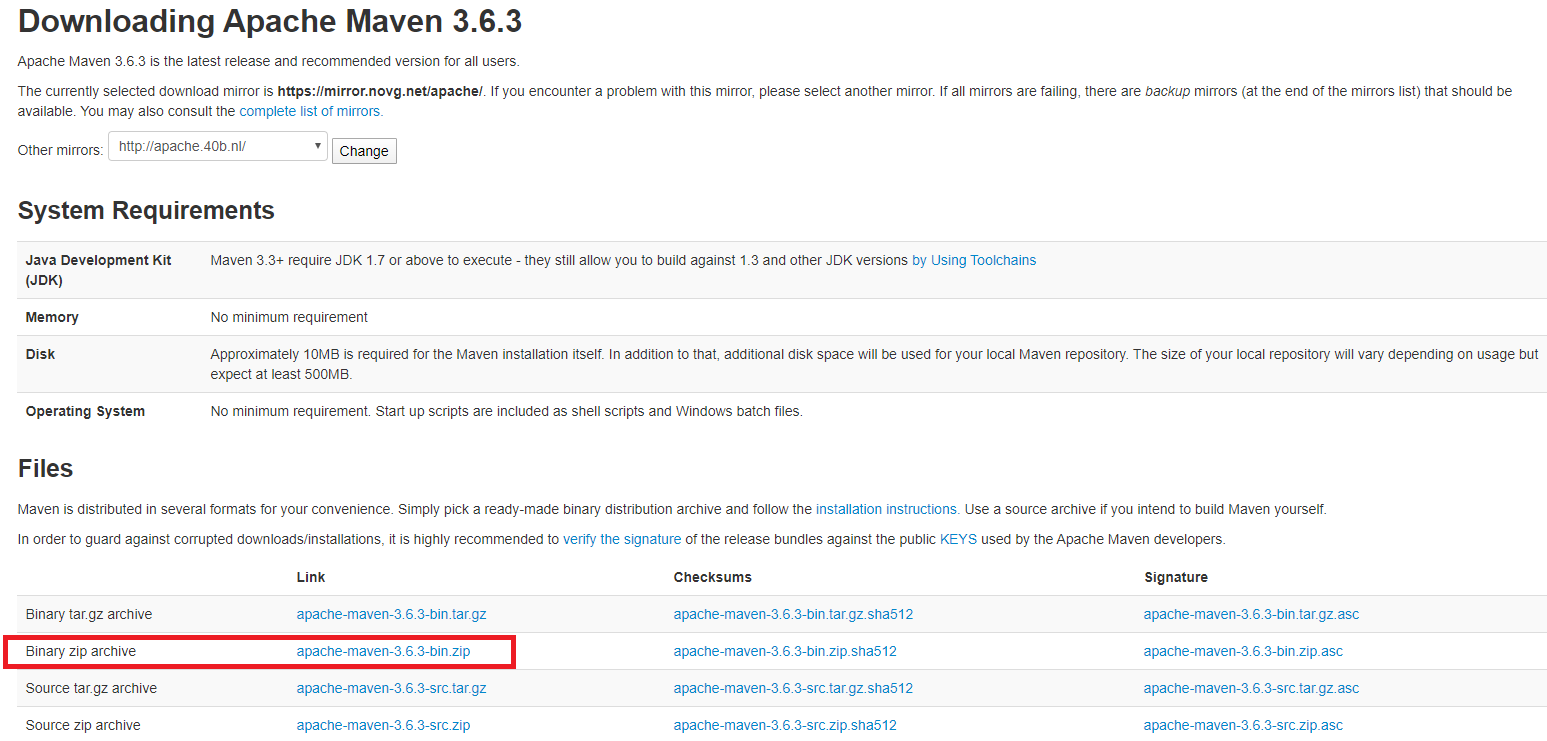Screen dimensions: 1547x741
Task: Click the 'verify the signature' link
Action: click(x=622, y=539)
